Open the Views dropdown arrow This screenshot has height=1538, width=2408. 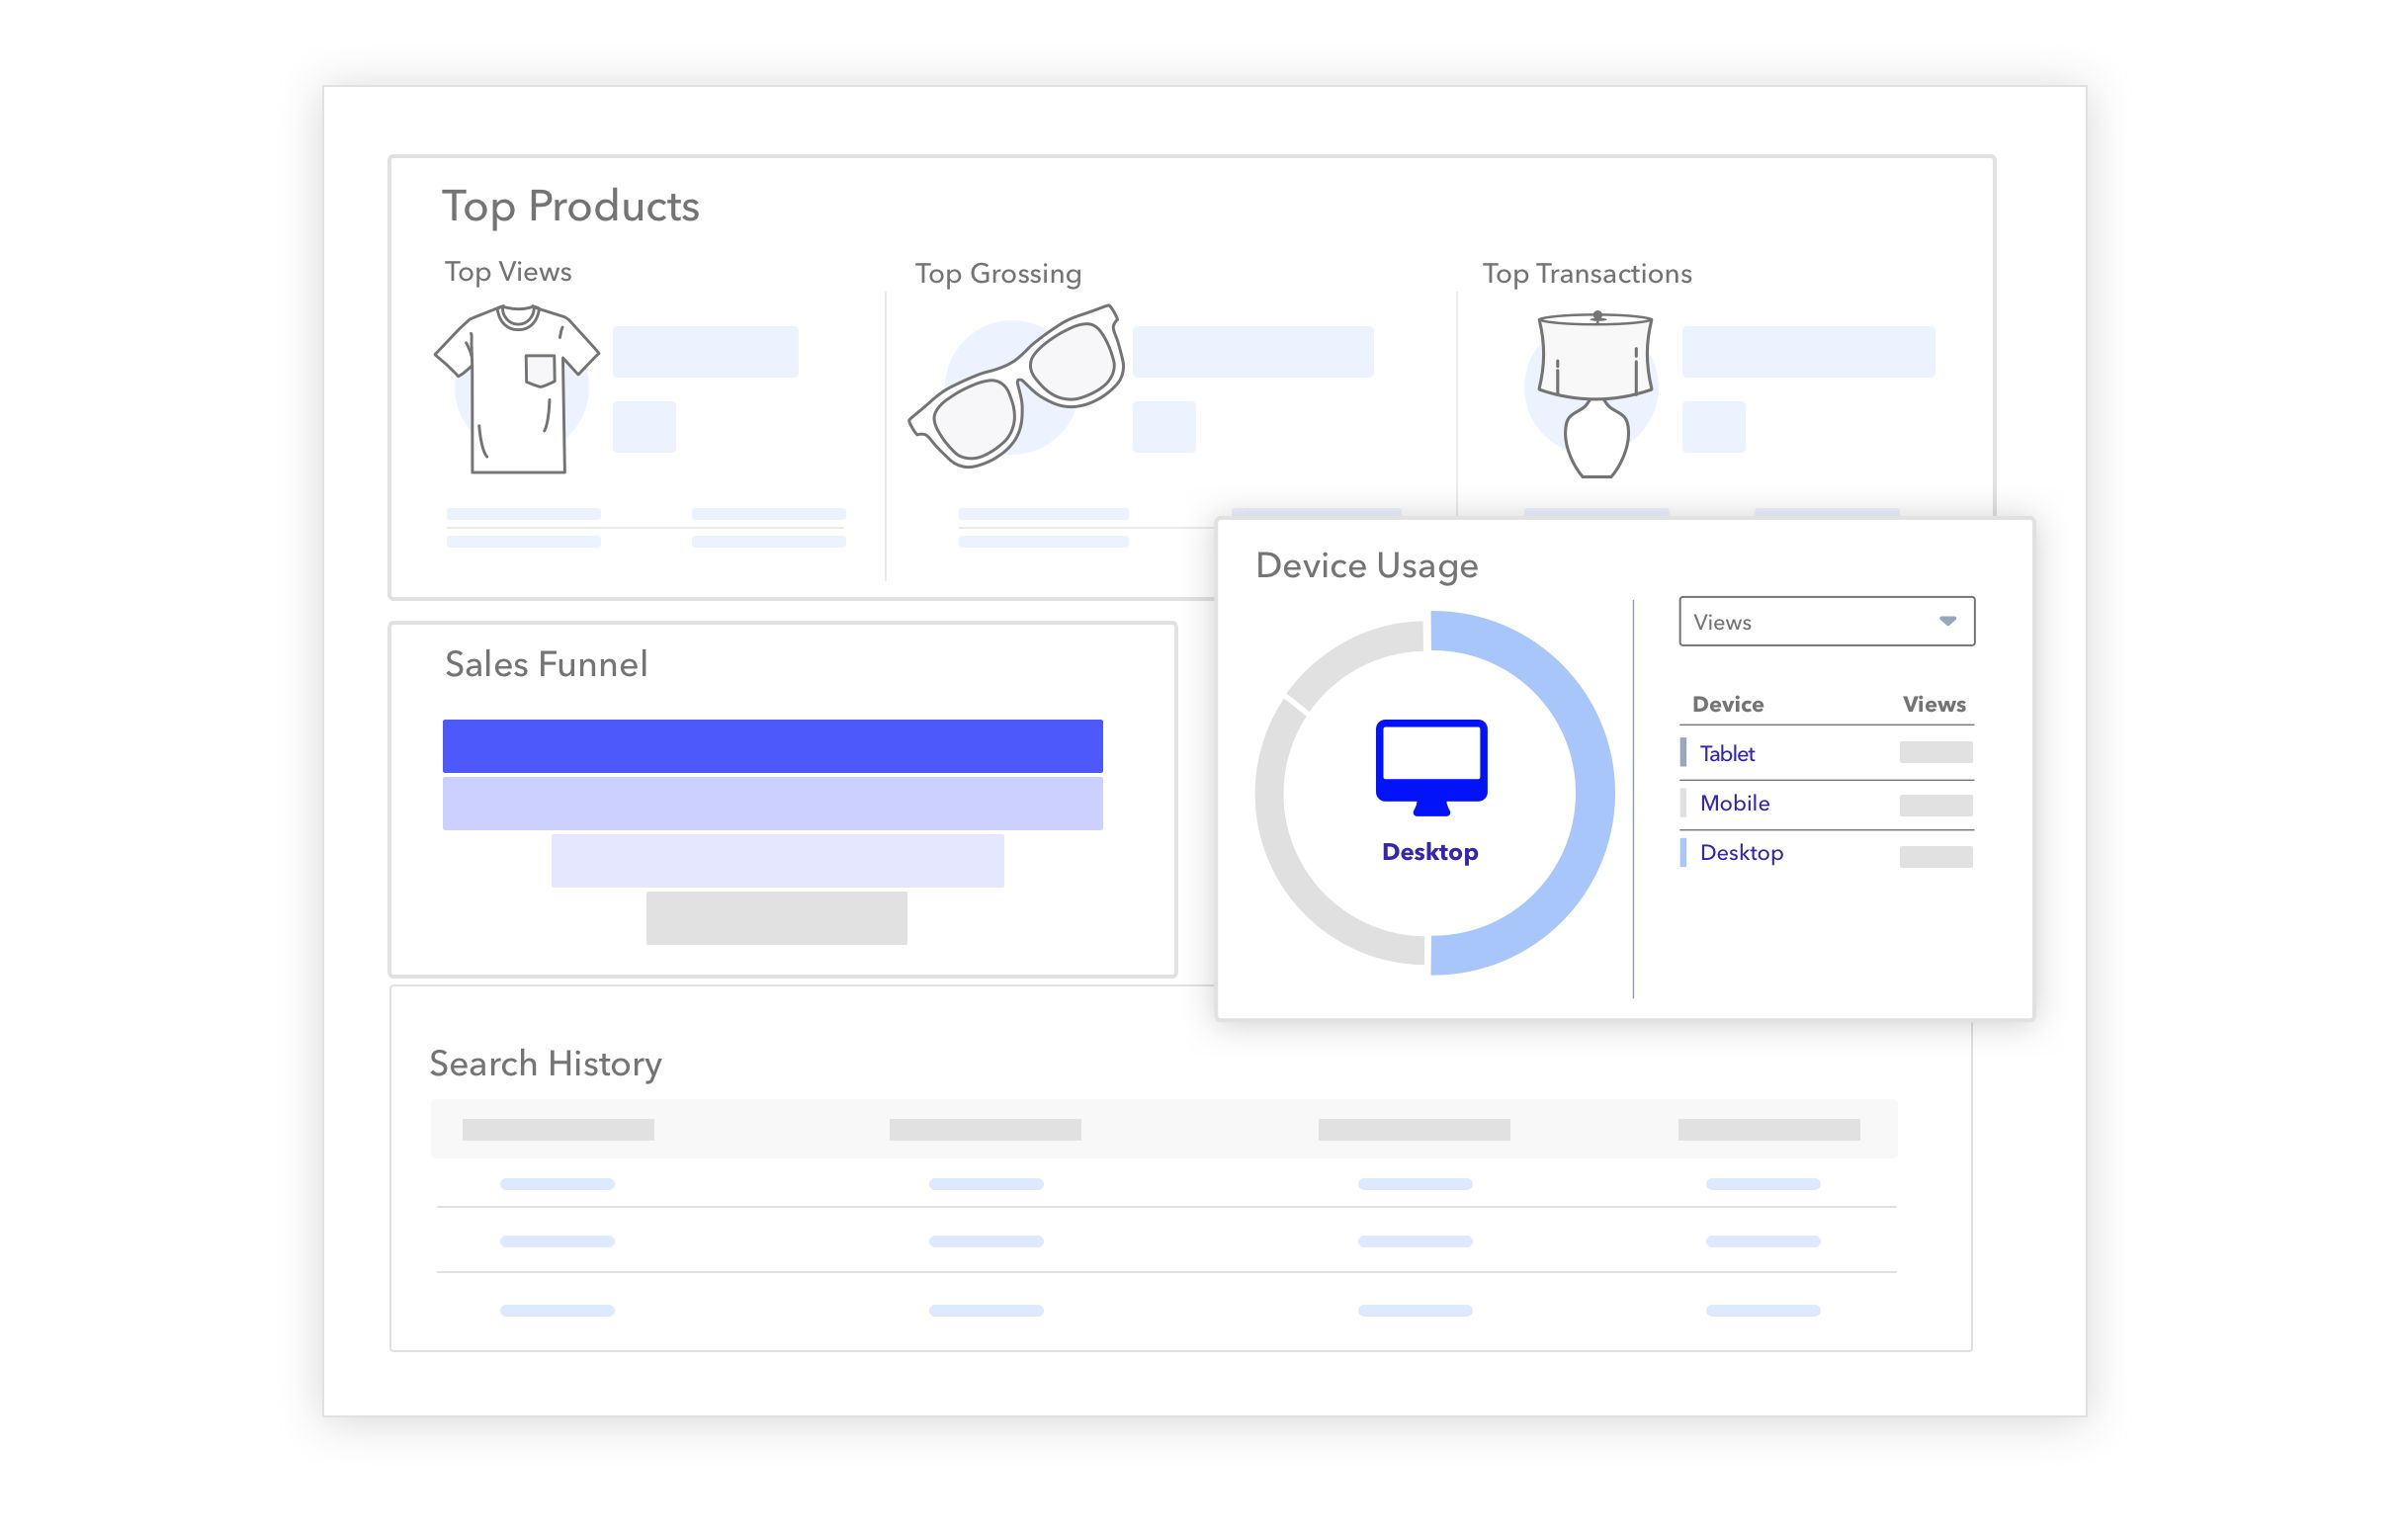click(1947, 621)
